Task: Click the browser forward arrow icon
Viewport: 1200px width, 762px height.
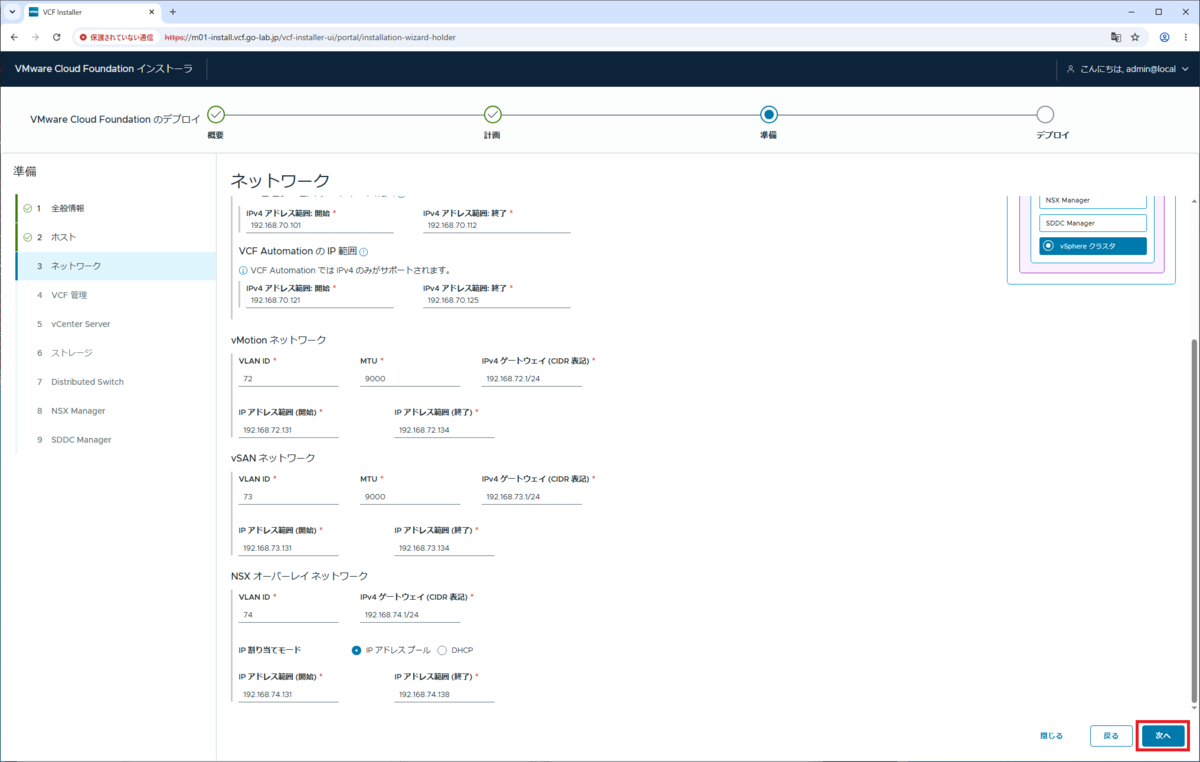Action: coord(36,37)
